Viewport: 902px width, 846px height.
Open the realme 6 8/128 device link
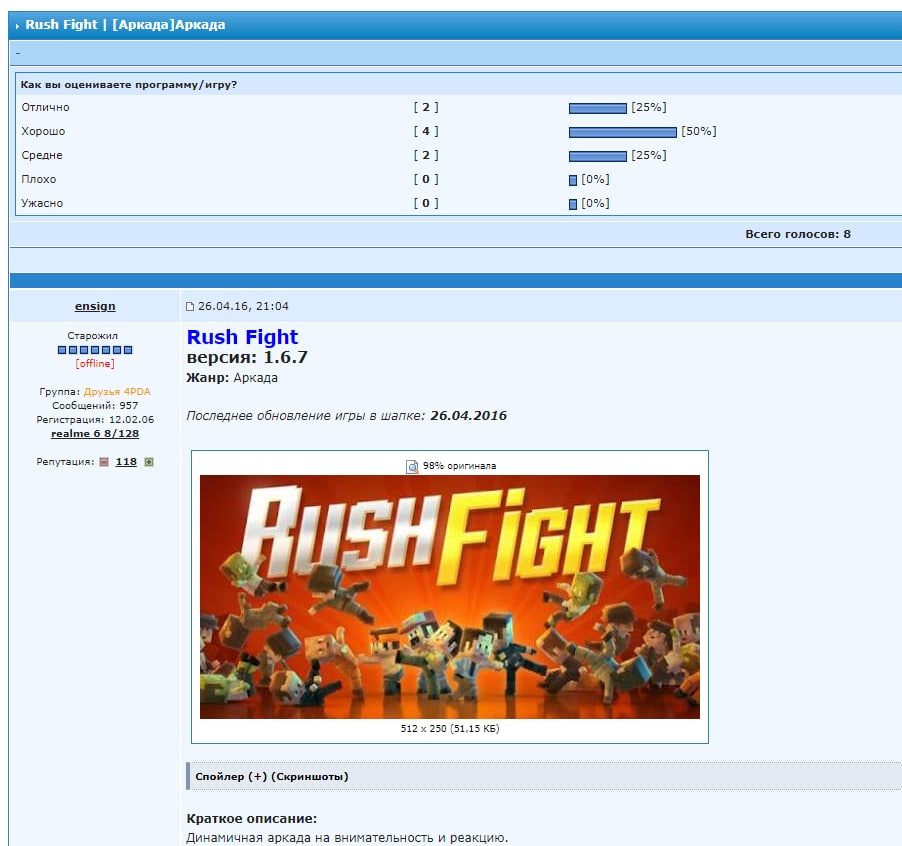point(95,434)
